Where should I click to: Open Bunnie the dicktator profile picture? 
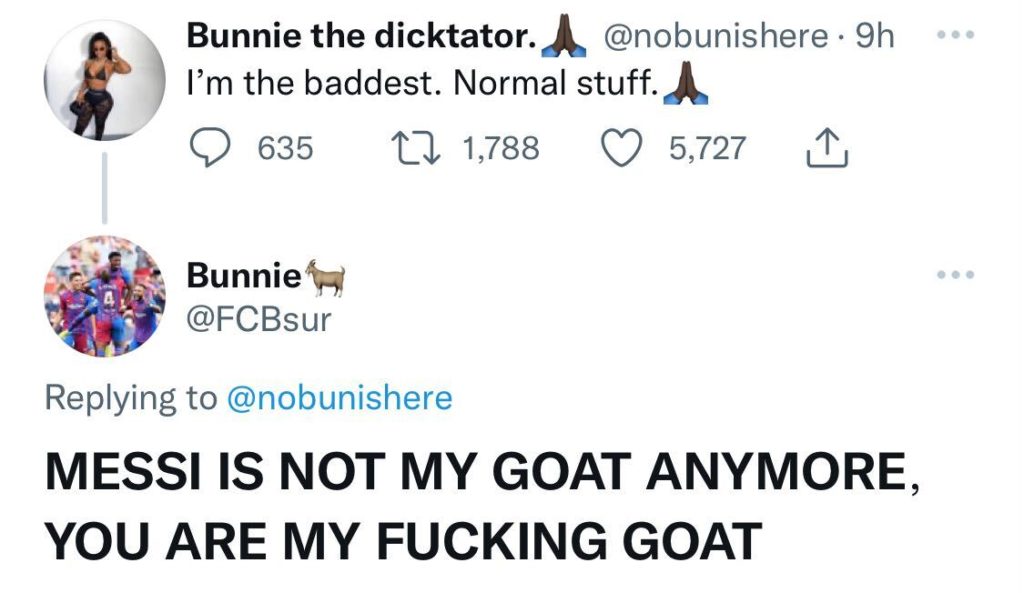(x=105, y=80)
